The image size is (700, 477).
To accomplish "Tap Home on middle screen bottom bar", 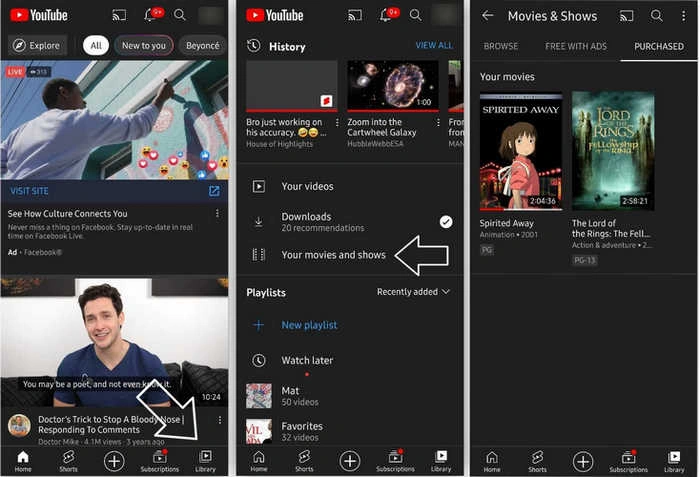I will [x=258, y=461].
